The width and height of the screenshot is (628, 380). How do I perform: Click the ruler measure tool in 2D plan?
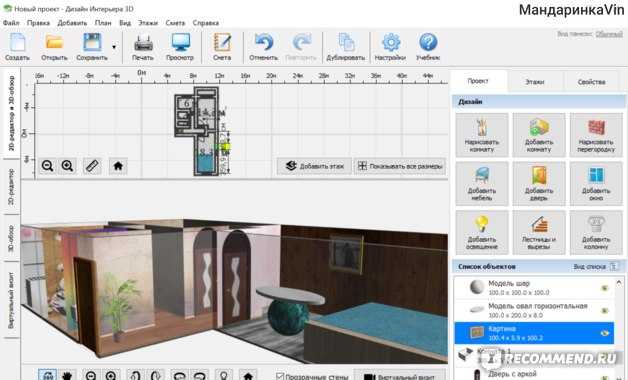tap(92, 165)
